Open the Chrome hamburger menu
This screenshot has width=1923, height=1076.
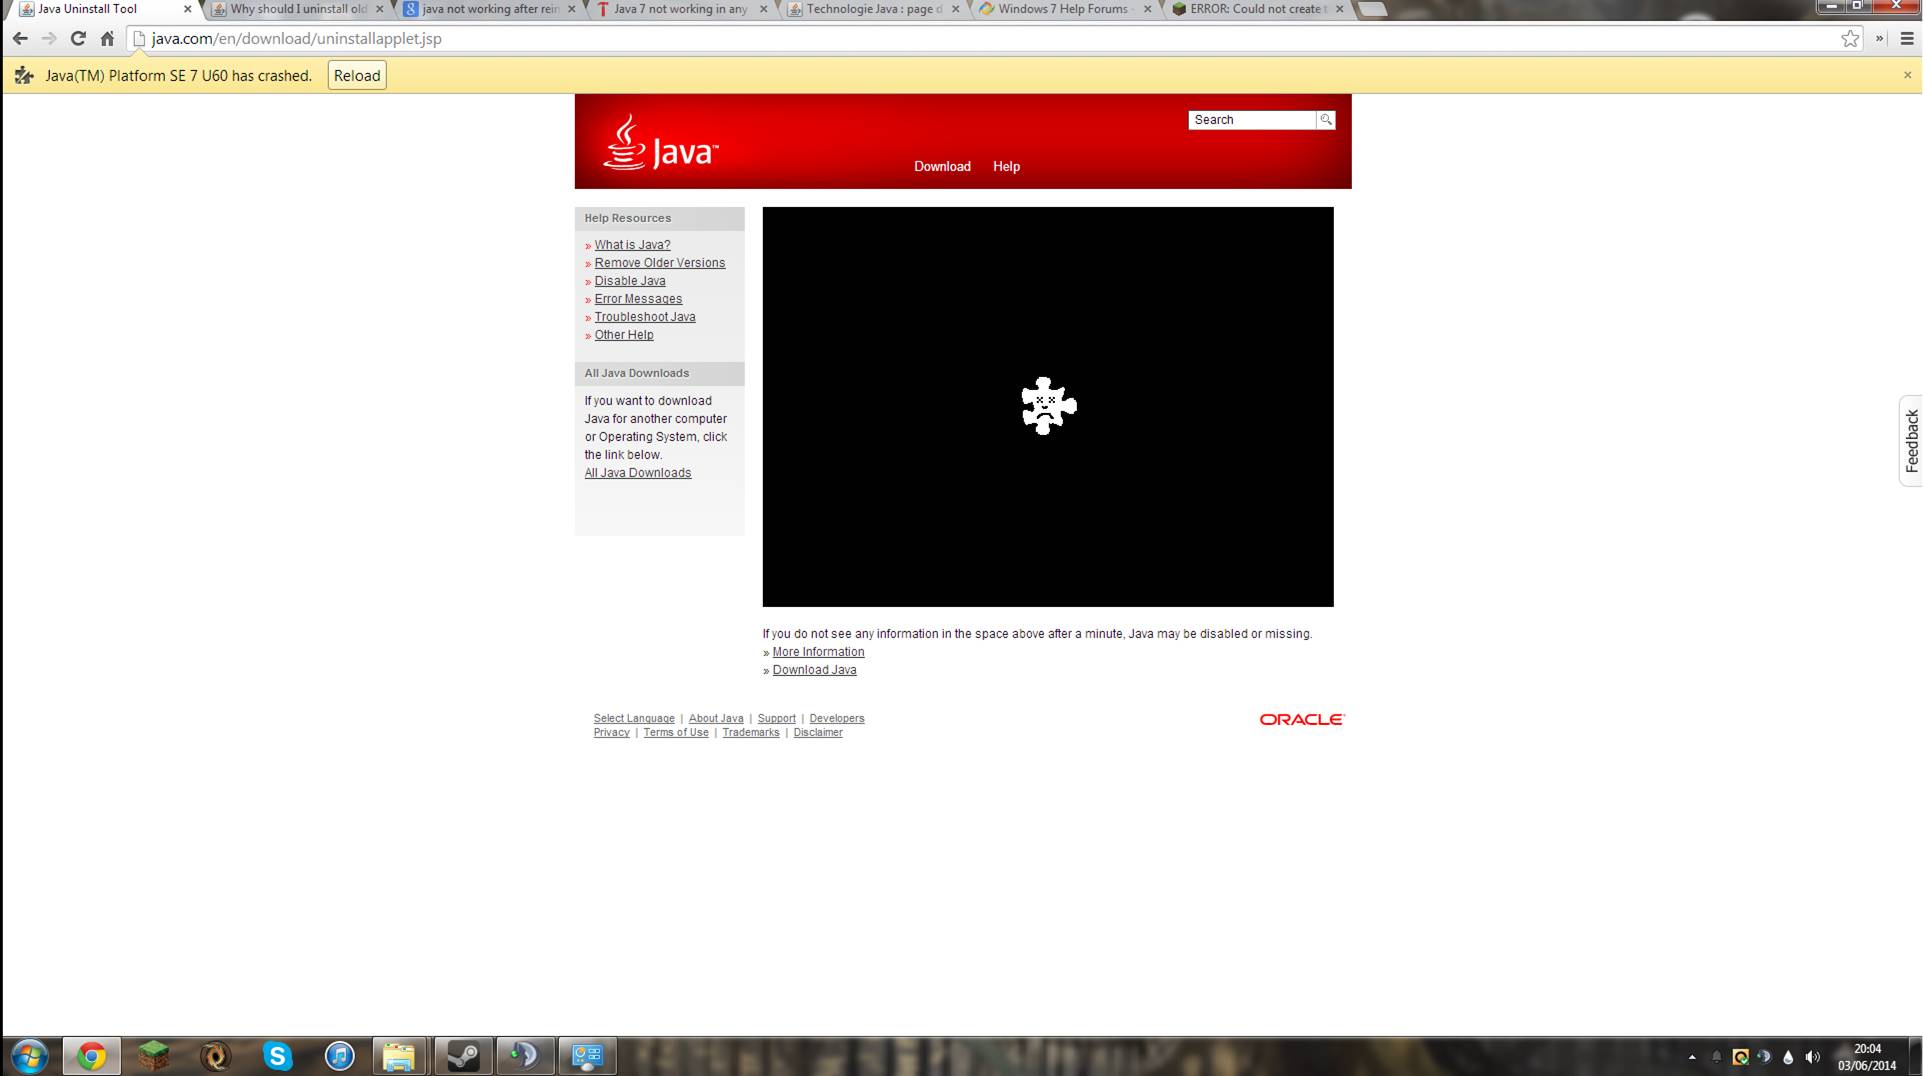pos(1907,39)
